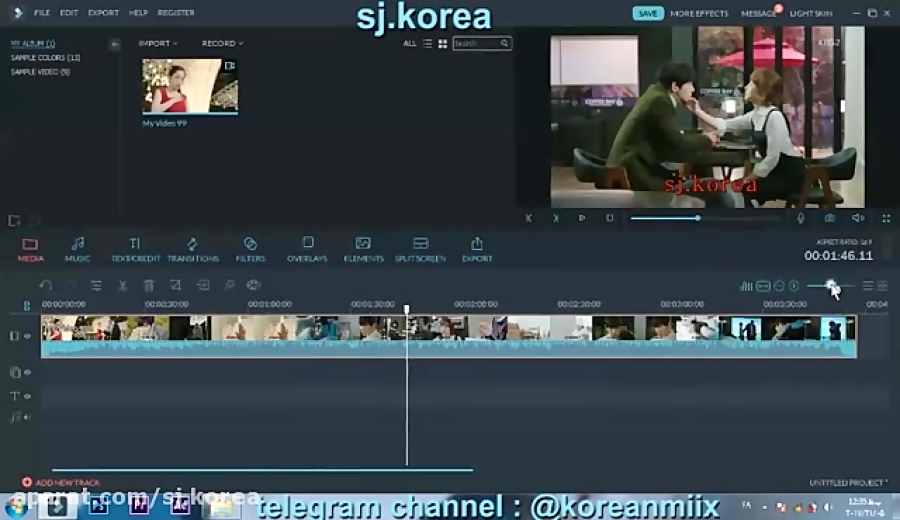Open the Split Screen panel

pos(420,249)
